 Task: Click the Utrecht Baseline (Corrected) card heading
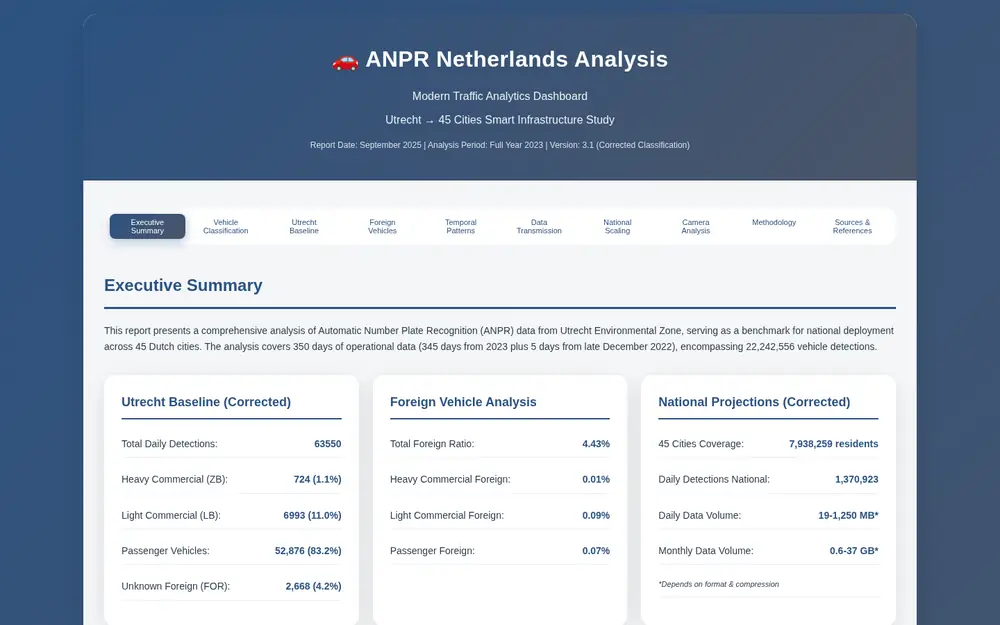coord(206,402)
